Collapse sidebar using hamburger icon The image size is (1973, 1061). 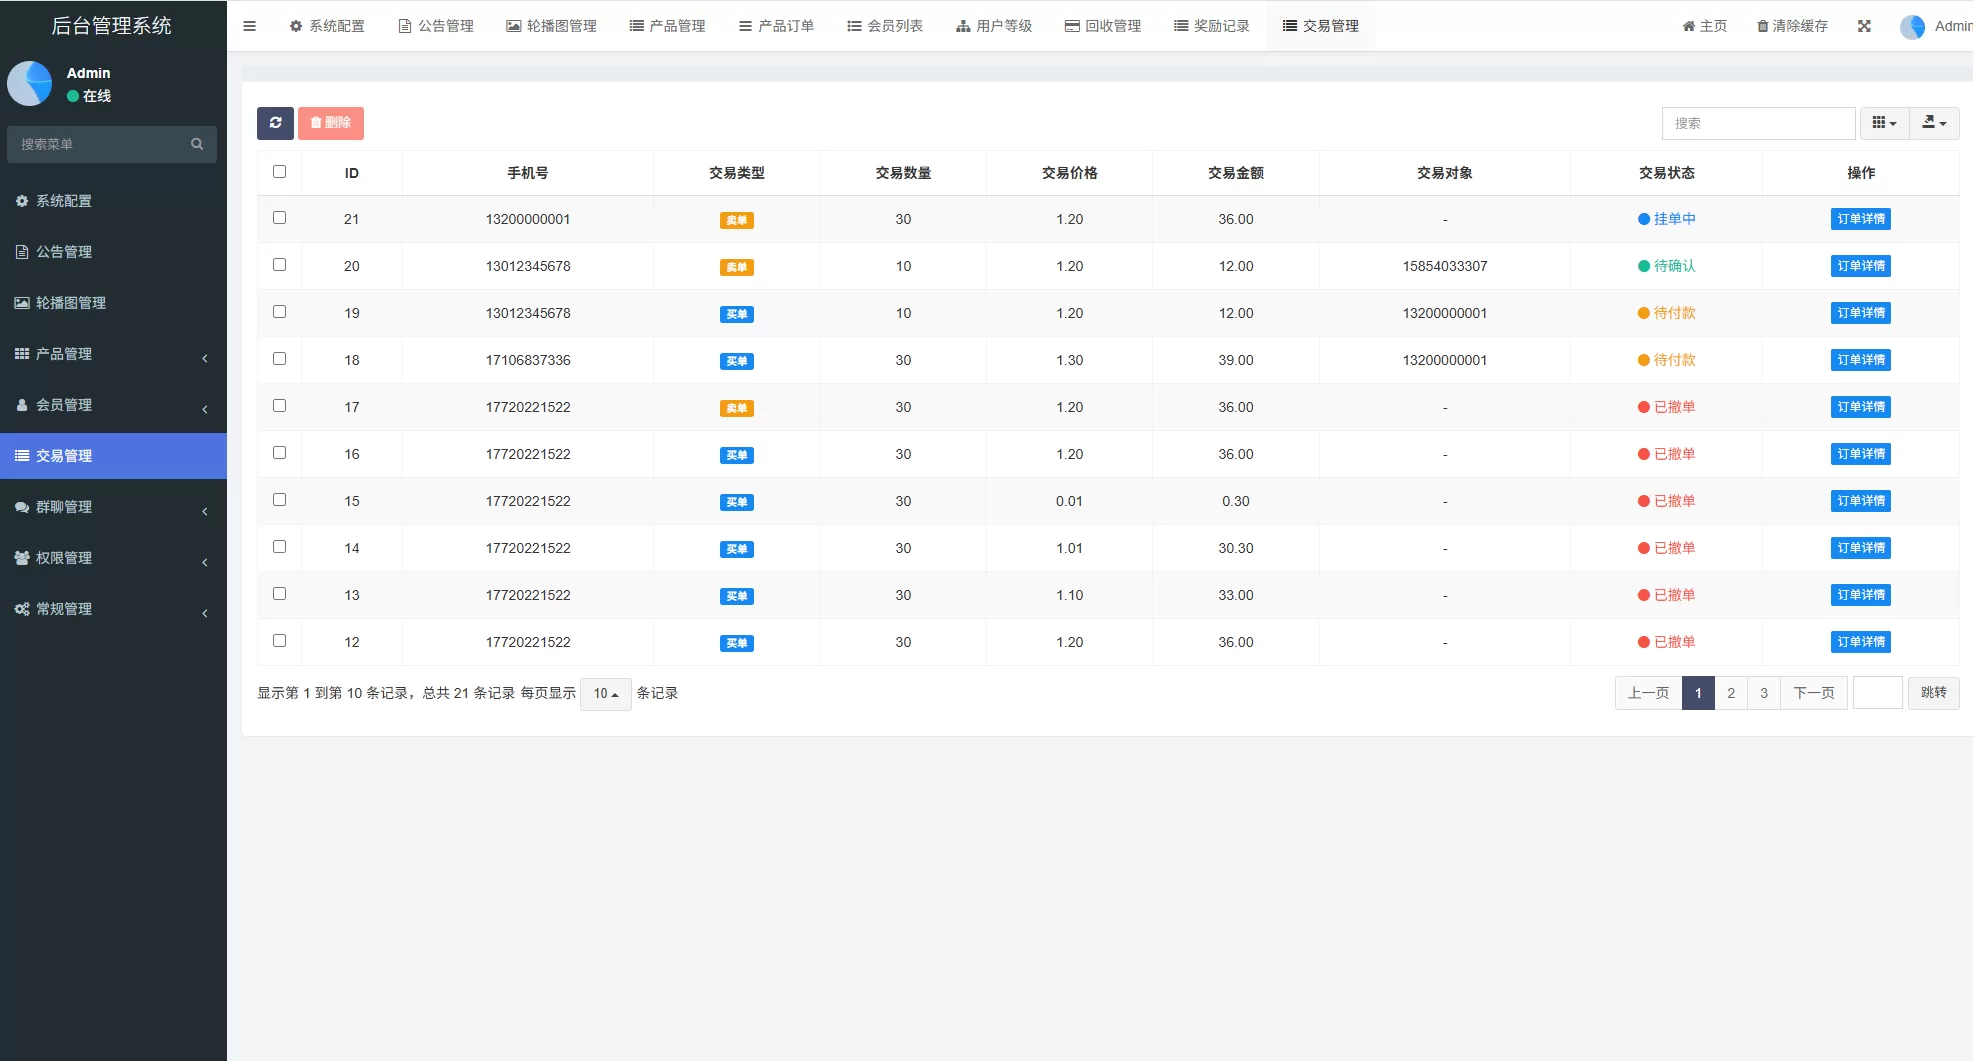249,26
